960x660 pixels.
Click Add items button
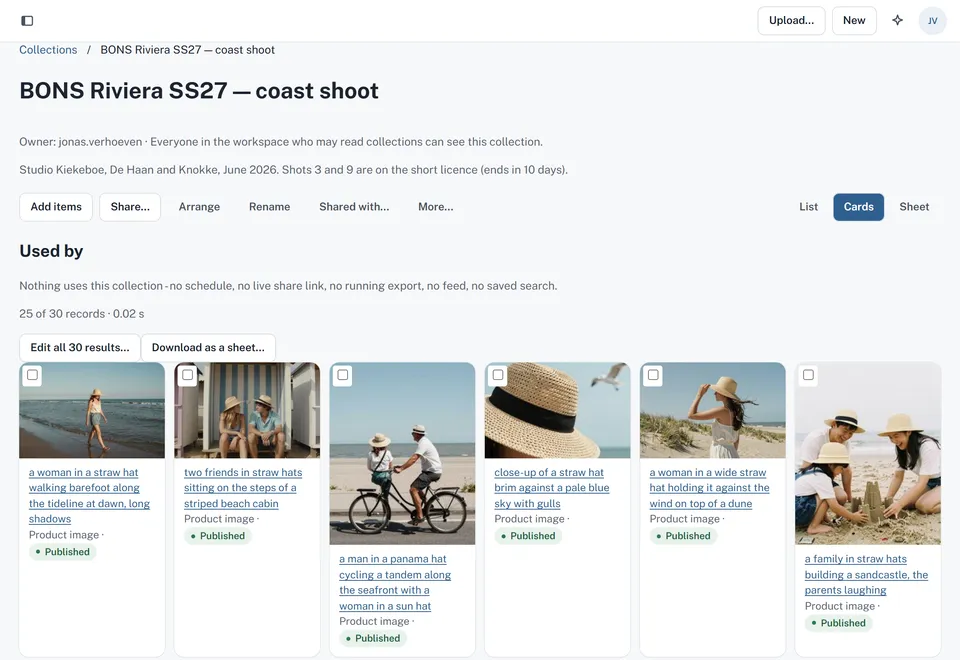(56, 207)
